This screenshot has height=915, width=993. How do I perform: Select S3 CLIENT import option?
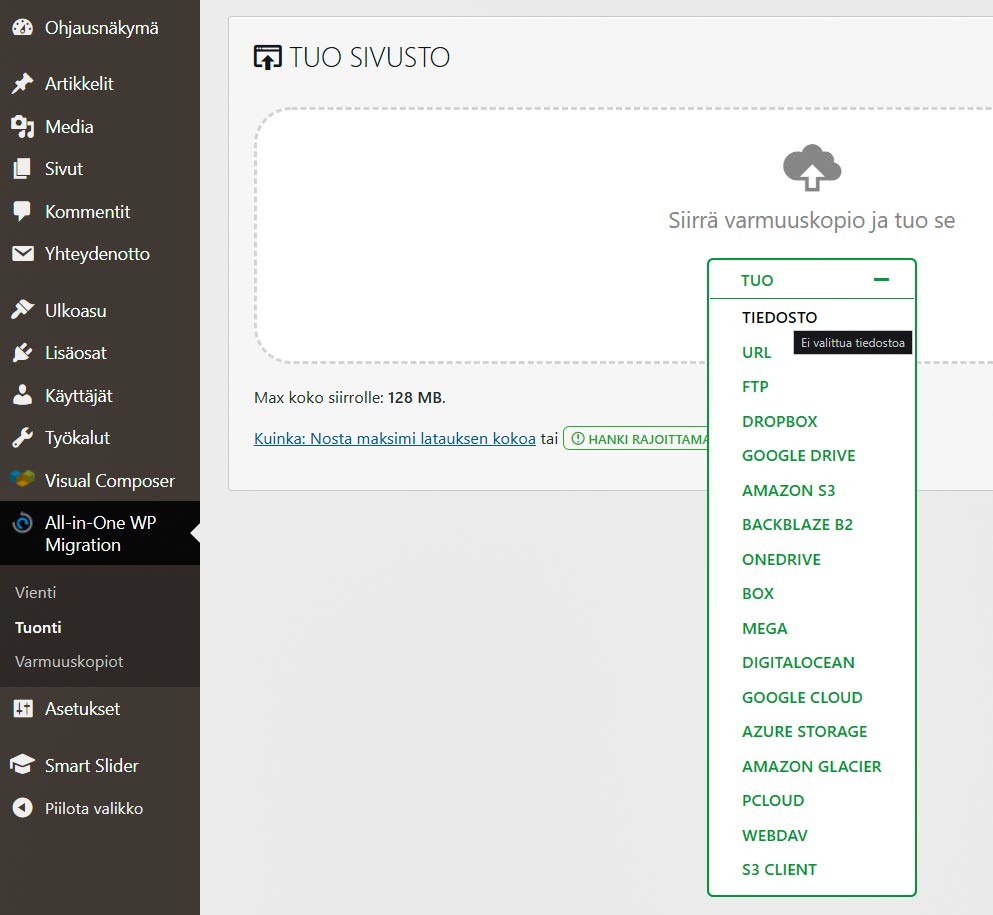pos(780,870)
